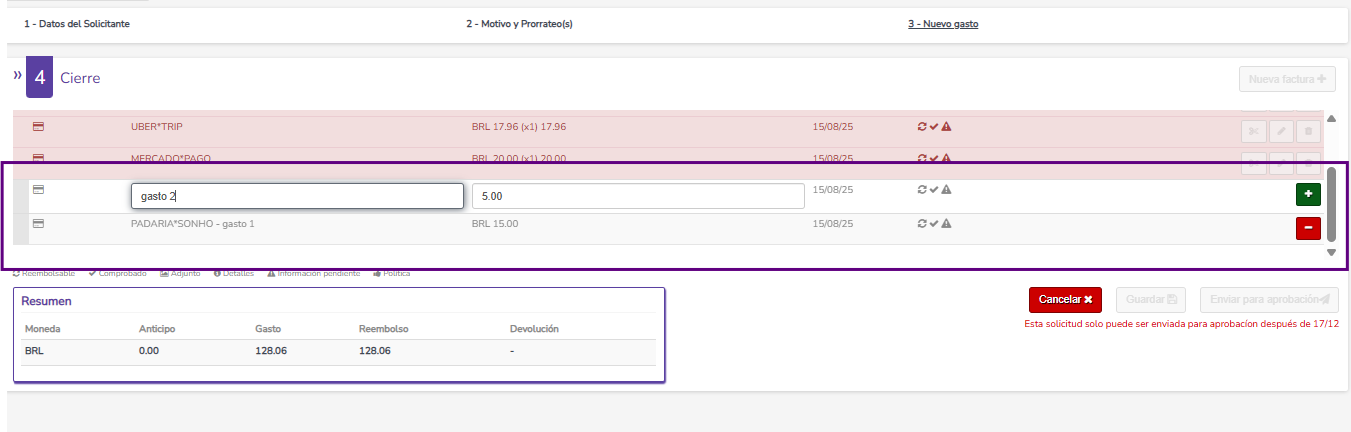Screen dimensions: 1351x432
Task: Switch to step 3 - Nuevo gasto
Action: click(x=943, y=24)
